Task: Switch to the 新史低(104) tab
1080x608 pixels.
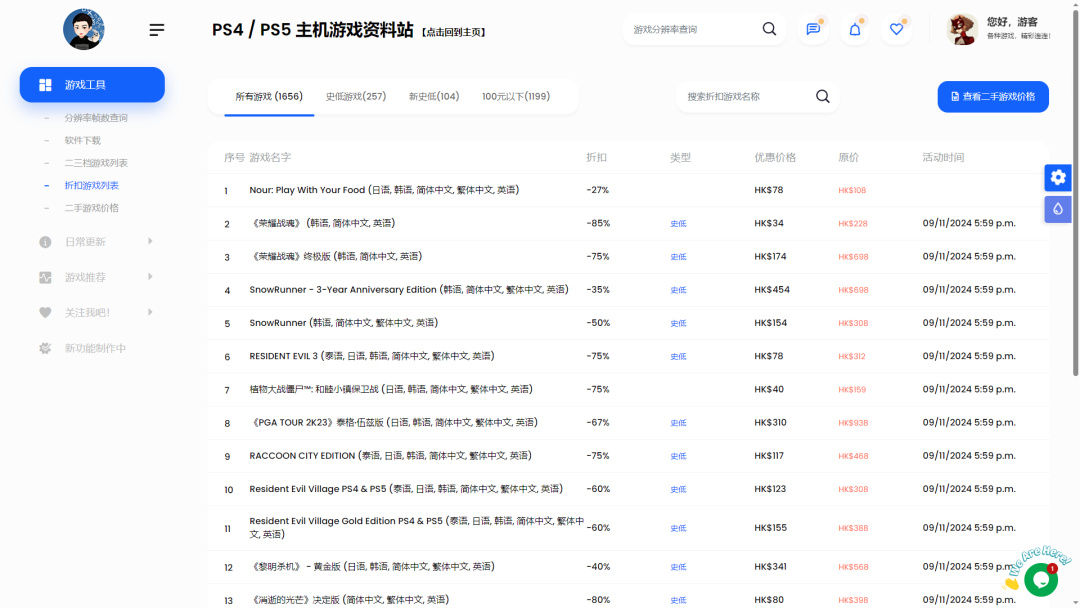Action: [x=434, y=96]
